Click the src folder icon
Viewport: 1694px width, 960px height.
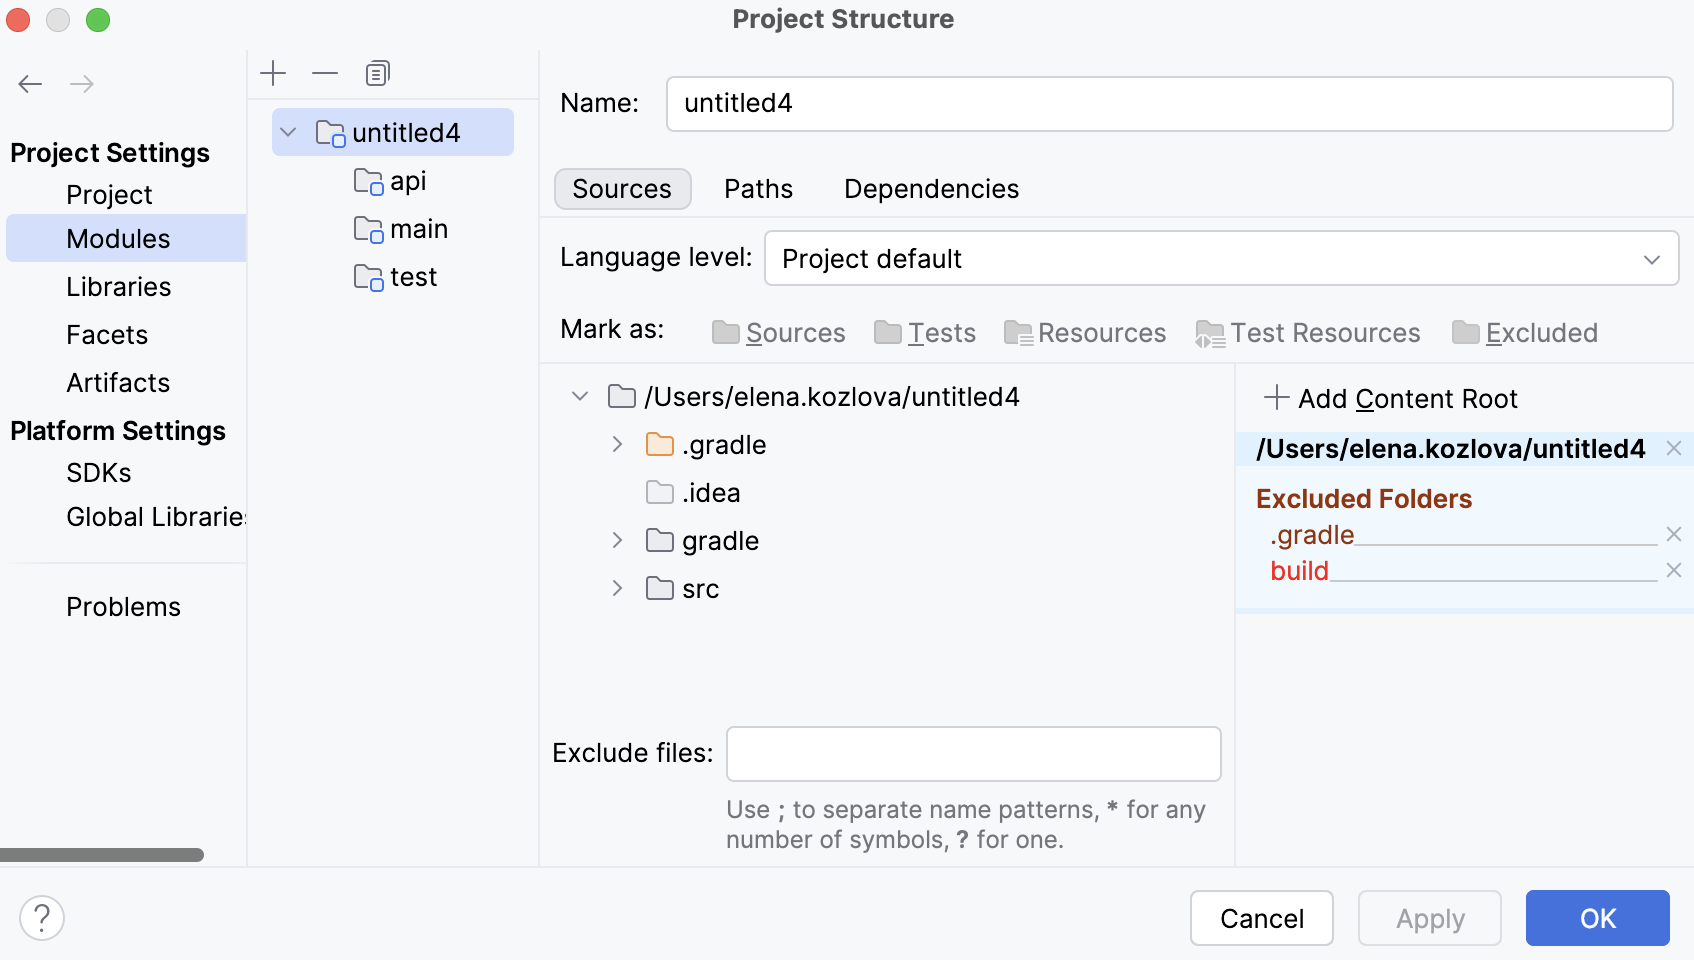(660, 589)
